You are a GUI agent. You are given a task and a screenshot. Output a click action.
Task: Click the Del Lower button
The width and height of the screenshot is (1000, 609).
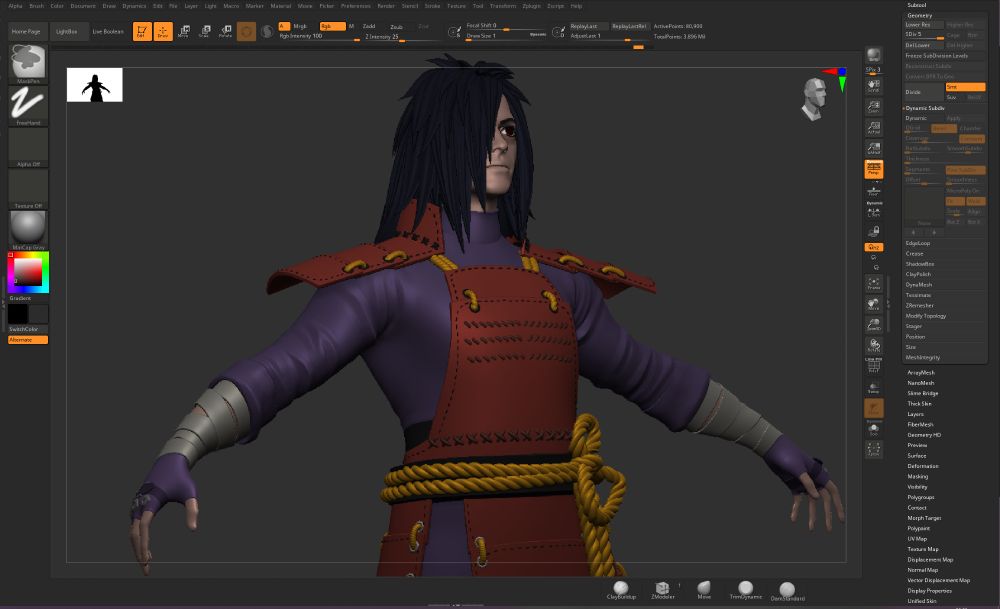coord(923,45)
